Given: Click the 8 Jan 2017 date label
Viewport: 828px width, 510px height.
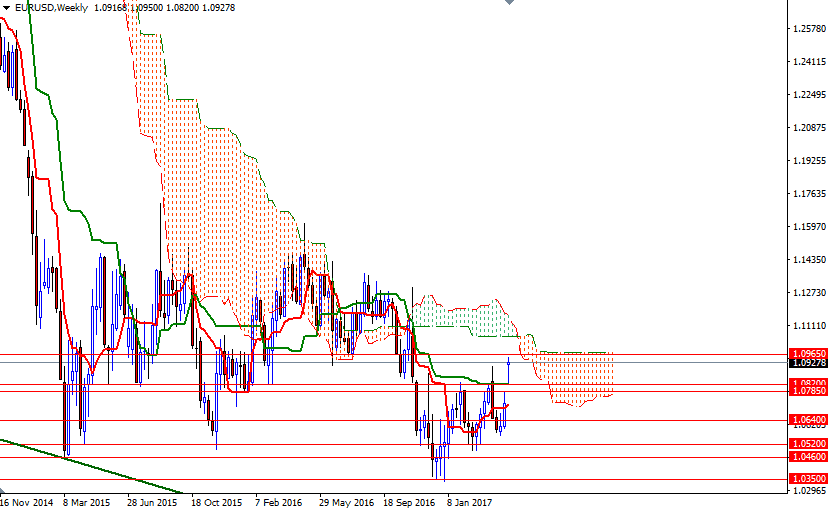Looking at the screenshot, I should (469, 503).
